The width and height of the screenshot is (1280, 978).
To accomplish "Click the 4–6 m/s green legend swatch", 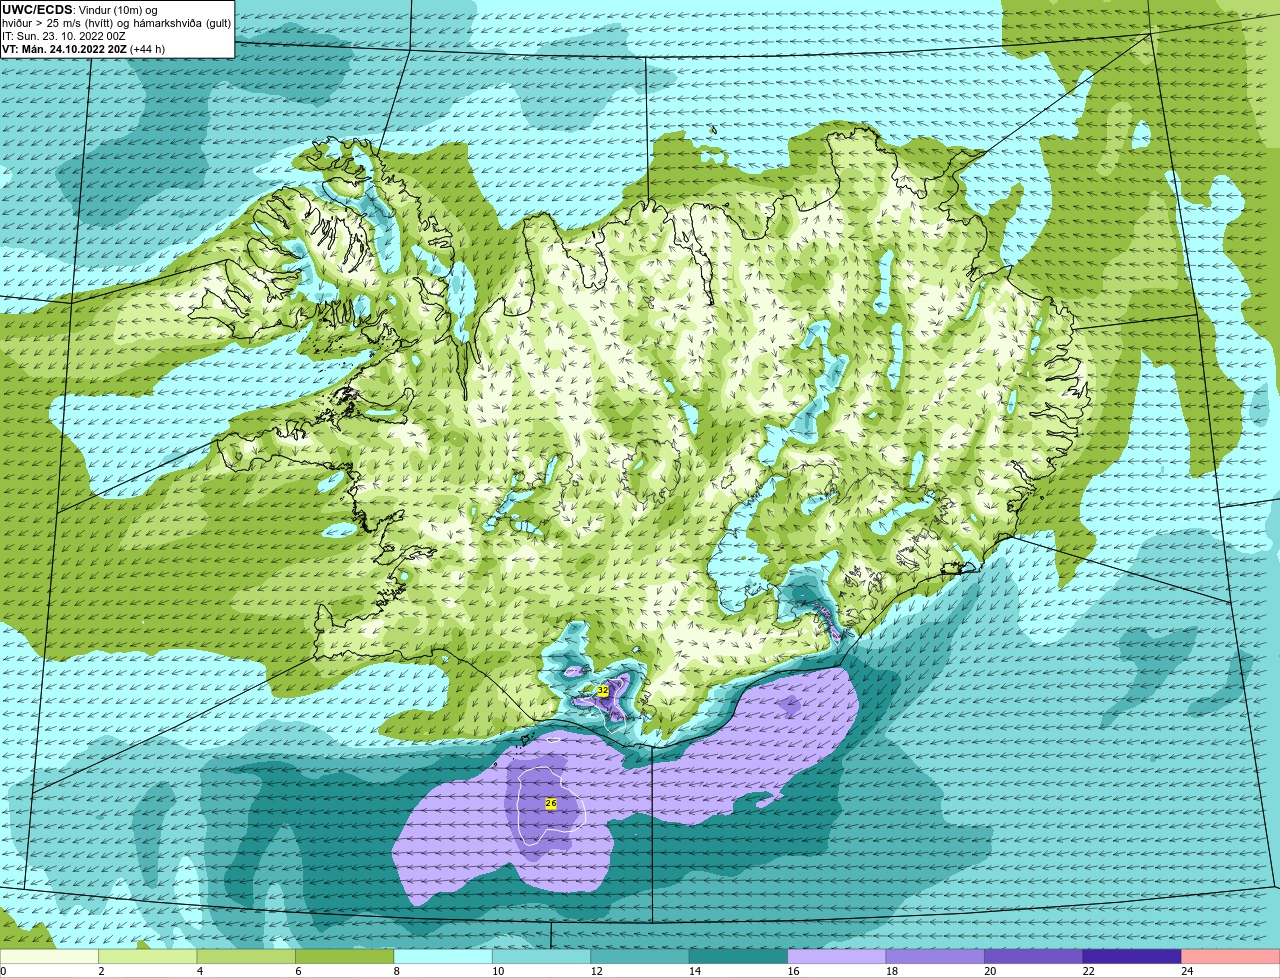I will click(246, 956).
